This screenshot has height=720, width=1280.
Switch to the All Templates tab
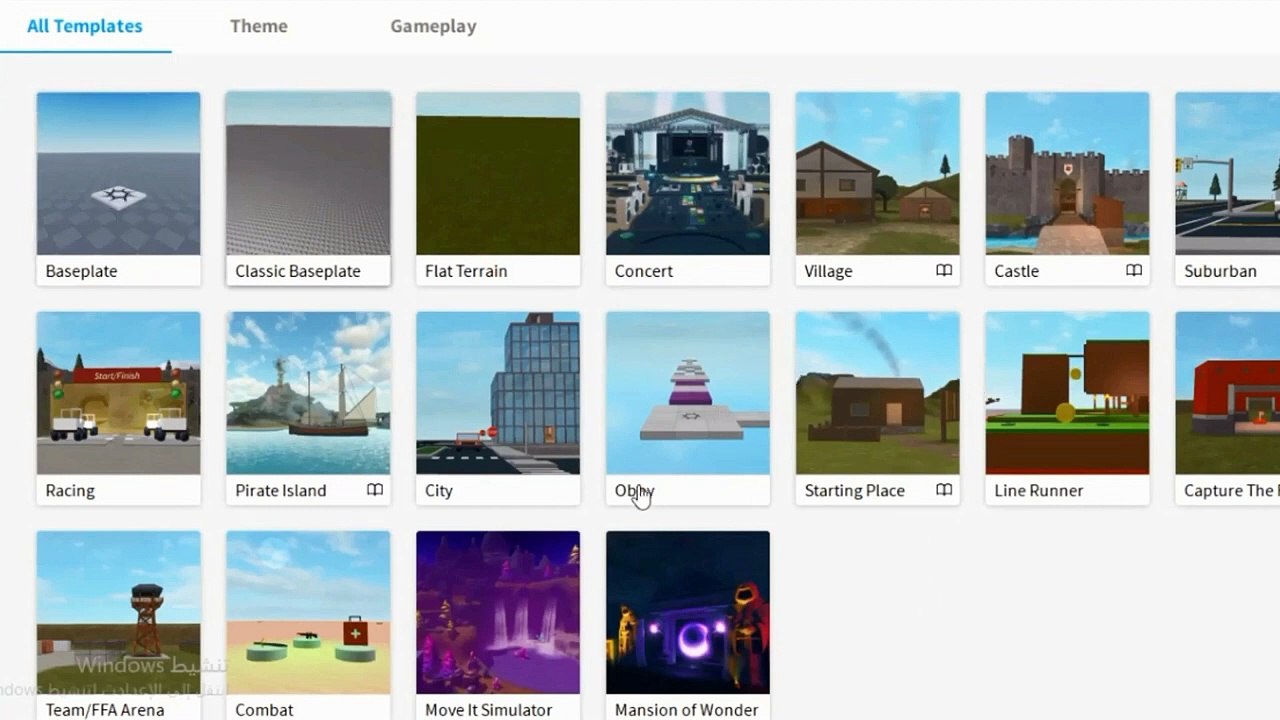[85, 26]
